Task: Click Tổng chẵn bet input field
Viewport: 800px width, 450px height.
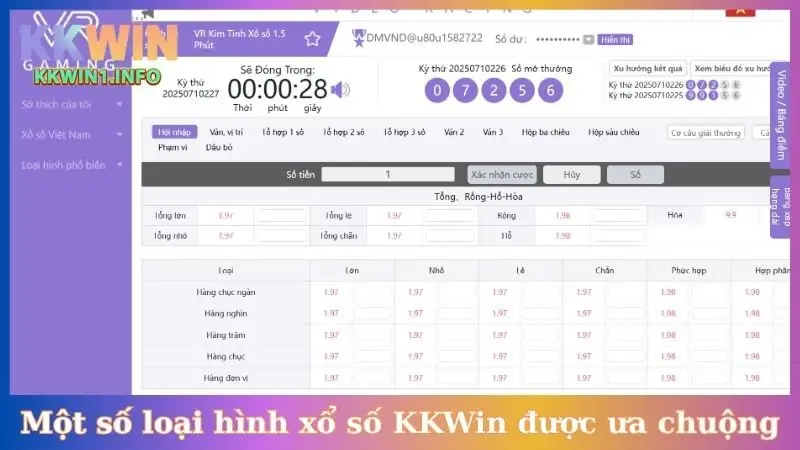Action: 449,236
